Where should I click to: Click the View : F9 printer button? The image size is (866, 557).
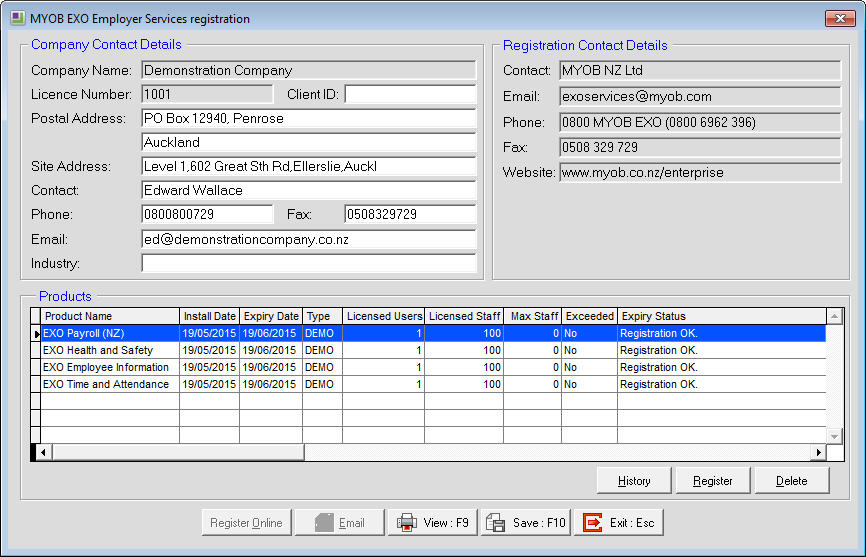[432, 523]
